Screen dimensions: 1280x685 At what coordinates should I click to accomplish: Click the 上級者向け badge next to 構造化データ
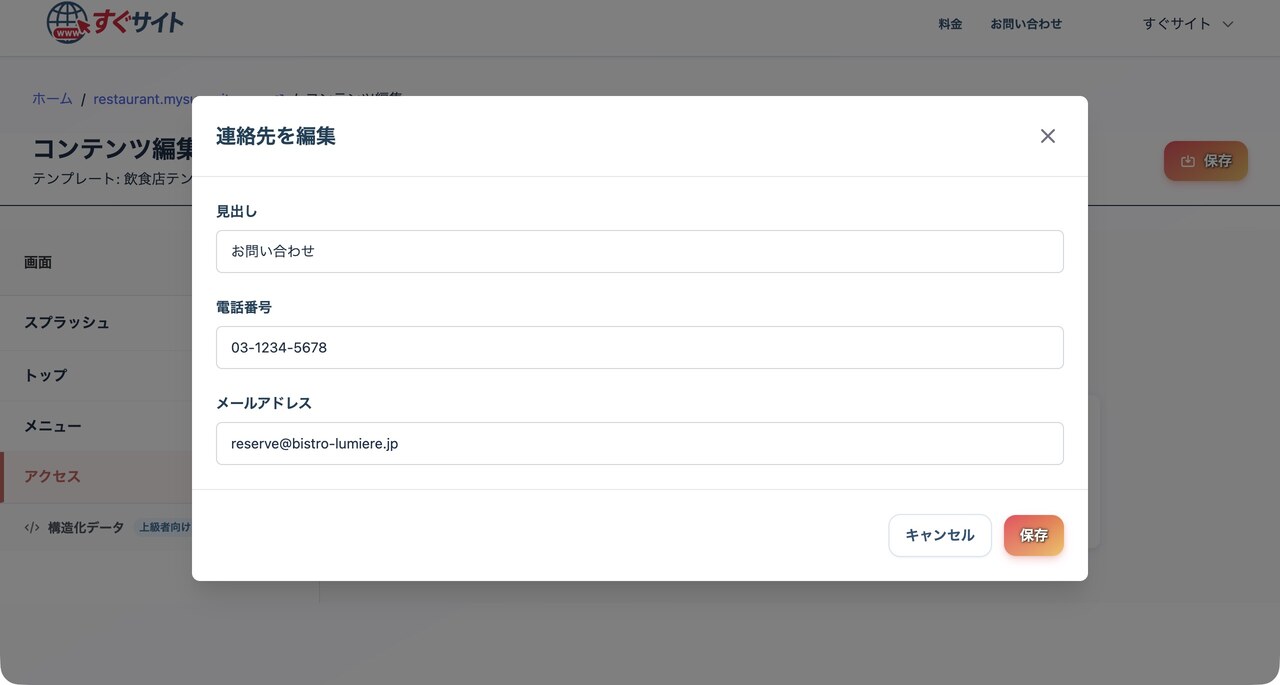pos(166,526)
